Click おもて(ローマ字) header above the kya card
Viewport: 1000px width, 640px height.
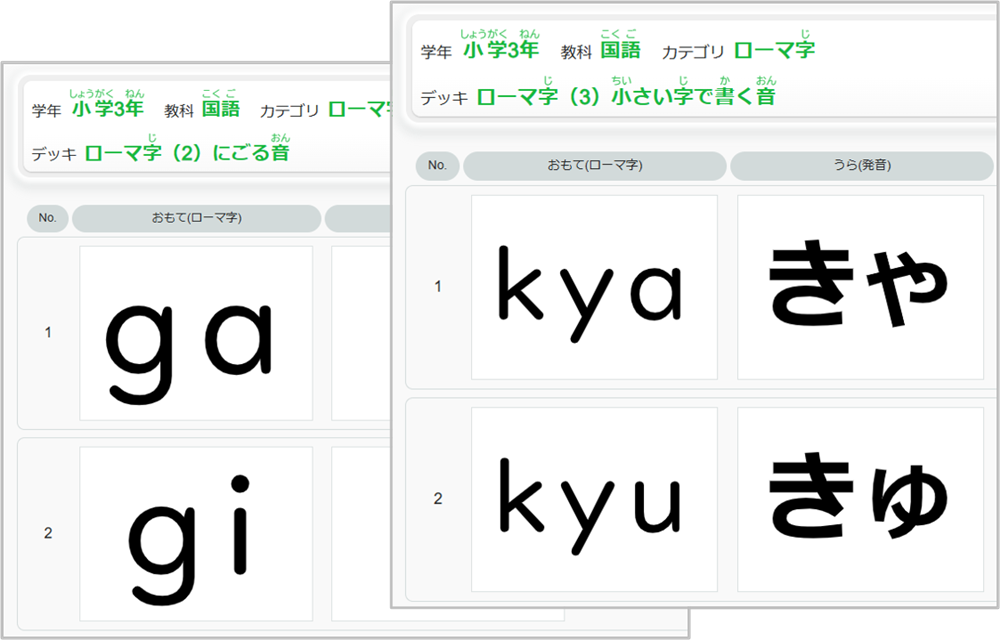pyautogui.click(x=594, y=166)
